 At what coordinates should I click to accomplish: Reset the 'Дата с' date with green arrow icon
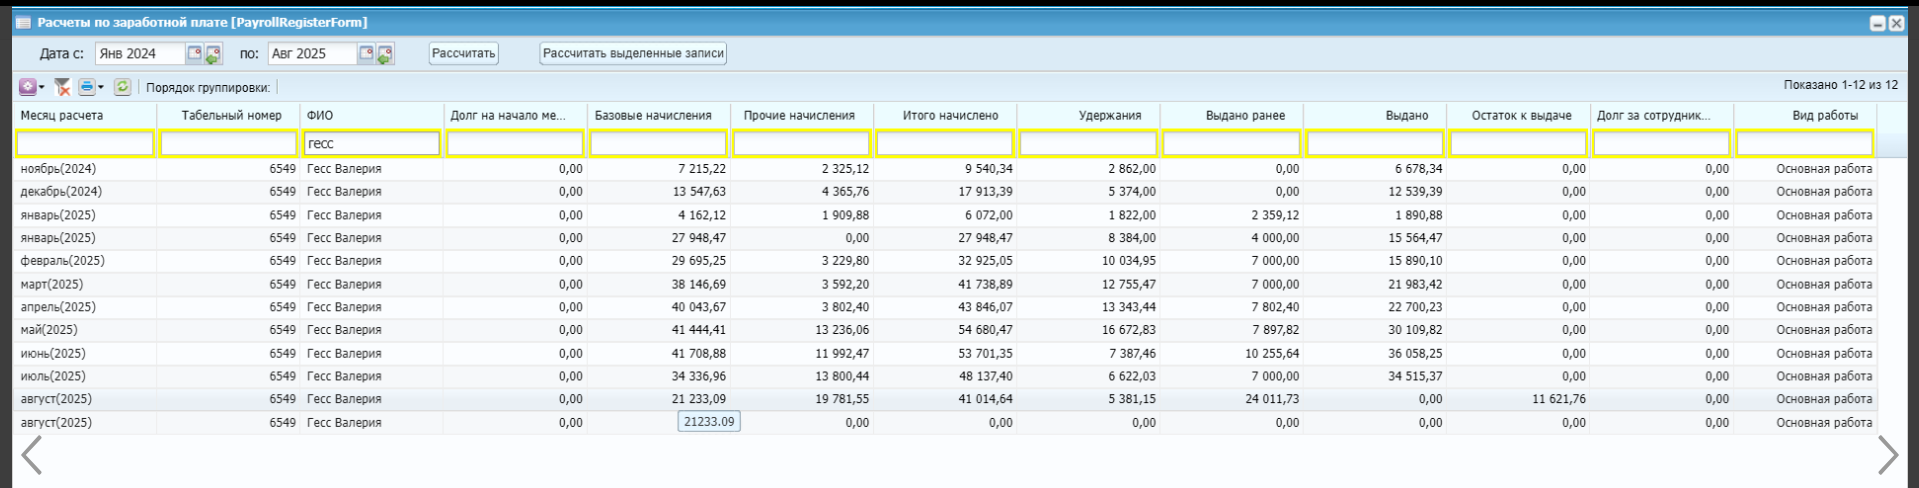213,54
